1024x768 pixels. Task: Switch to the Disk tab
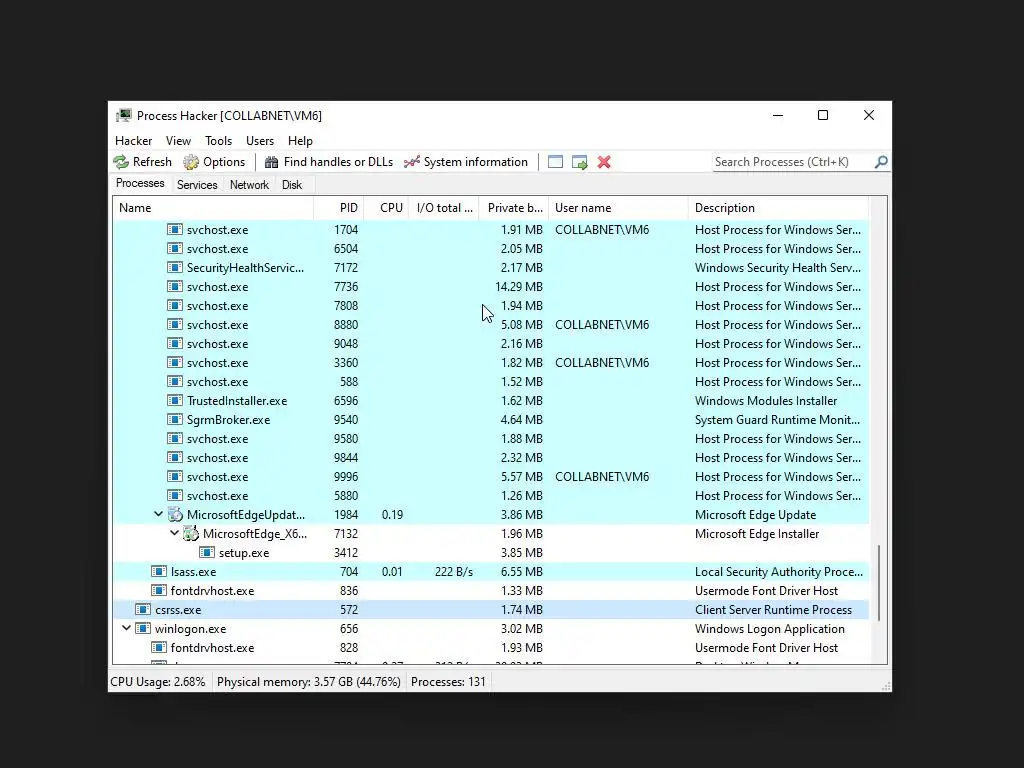[292, 185]
